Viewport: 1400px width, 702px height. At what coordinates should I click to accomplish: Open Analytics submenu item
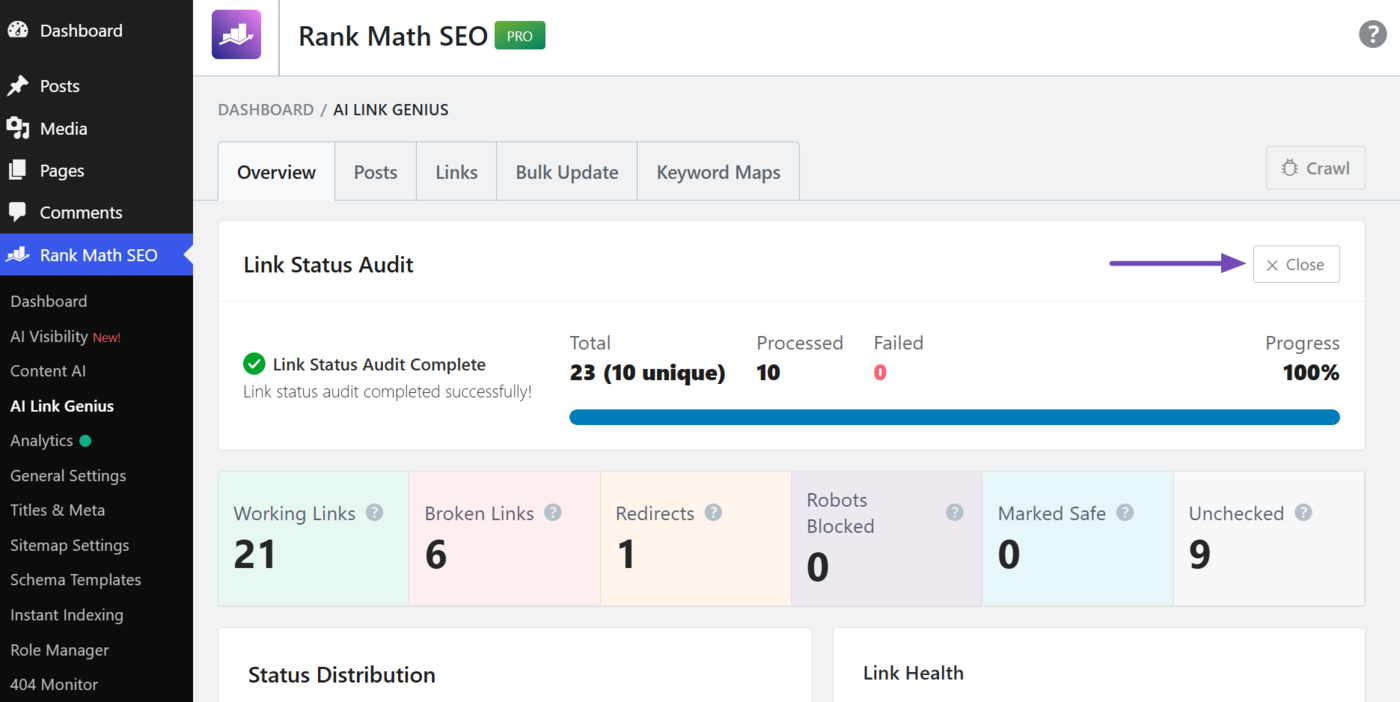pos(42,440)
